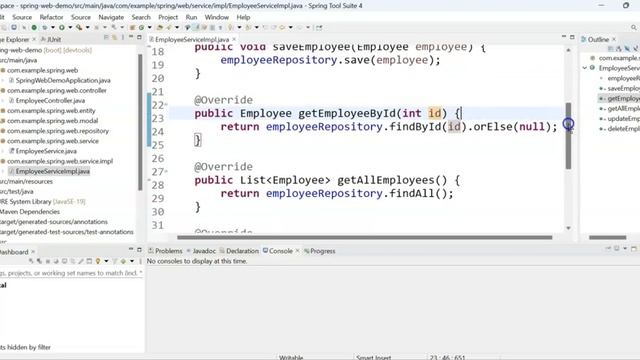Click the filter funnel icon in Boot Dashboard
Viewport: 640px width, 360px height.
coord(115,261)
